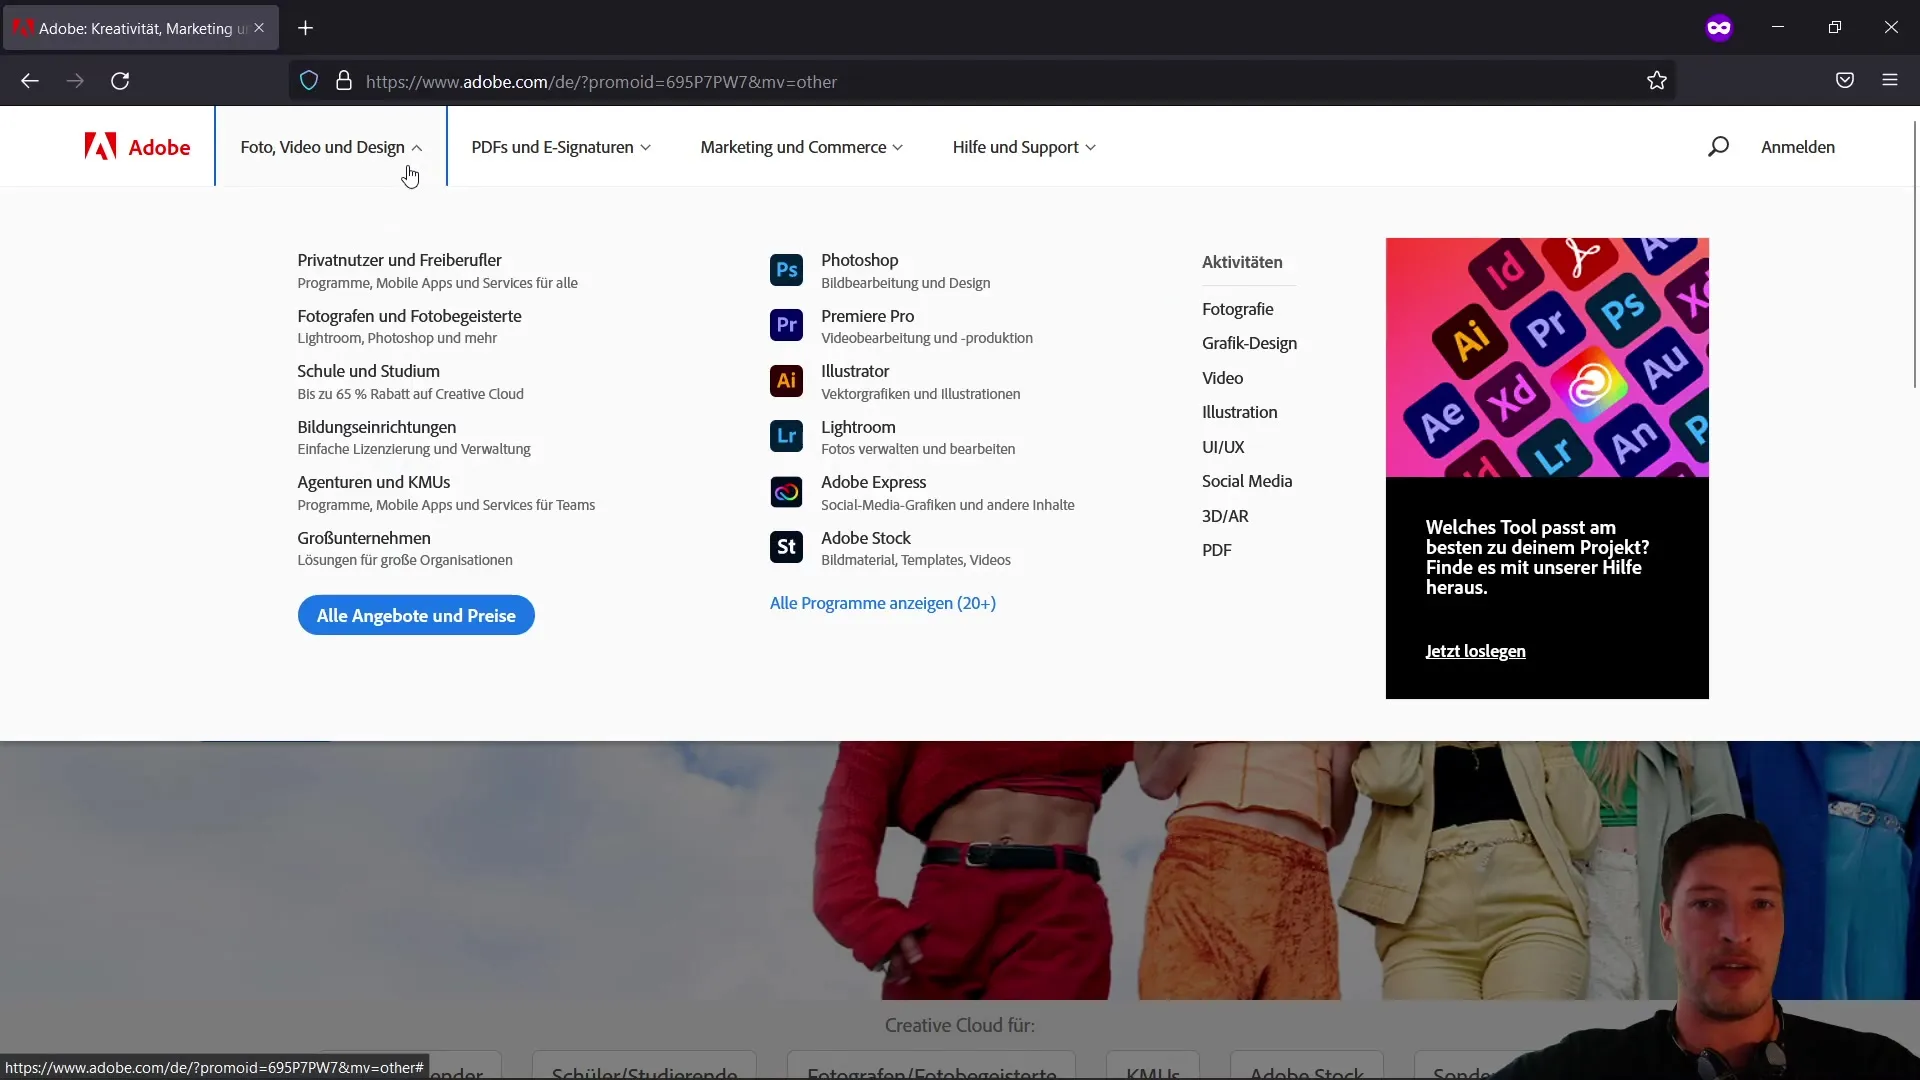The width and height of the screenshot is (1920, 1080).
Task: Select Adobe Stock product title
Action: [866, 538]
